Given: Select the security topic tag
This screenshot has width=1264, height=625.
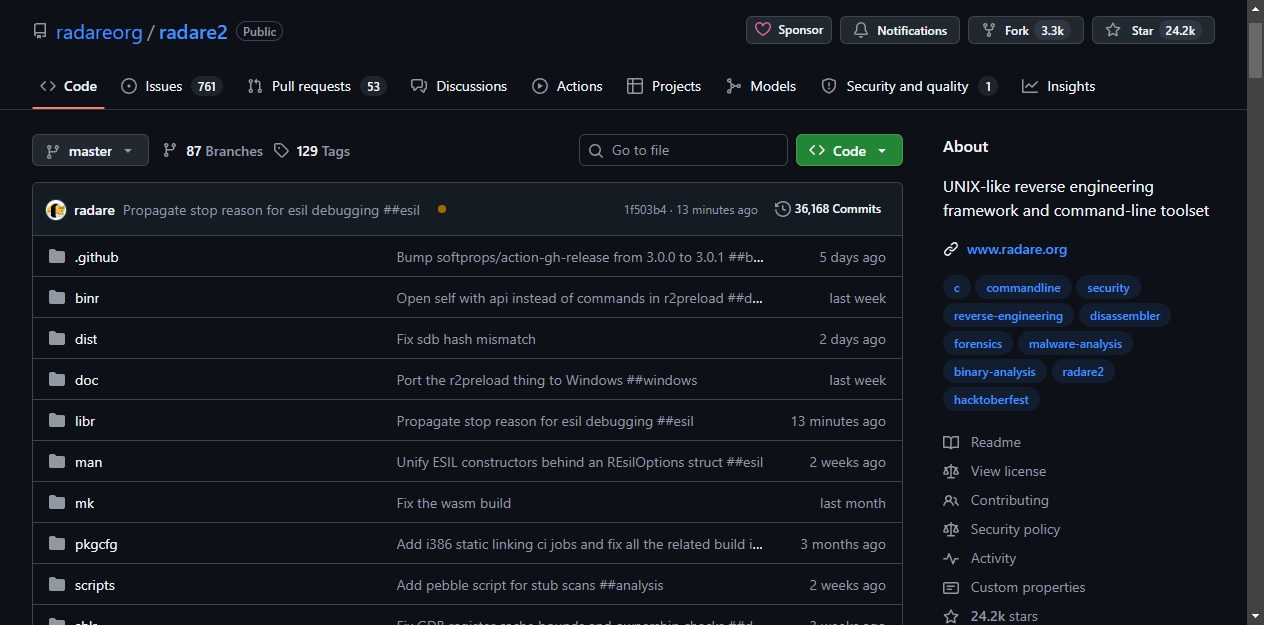Looking at the screenshot, I should [1108, 288].
